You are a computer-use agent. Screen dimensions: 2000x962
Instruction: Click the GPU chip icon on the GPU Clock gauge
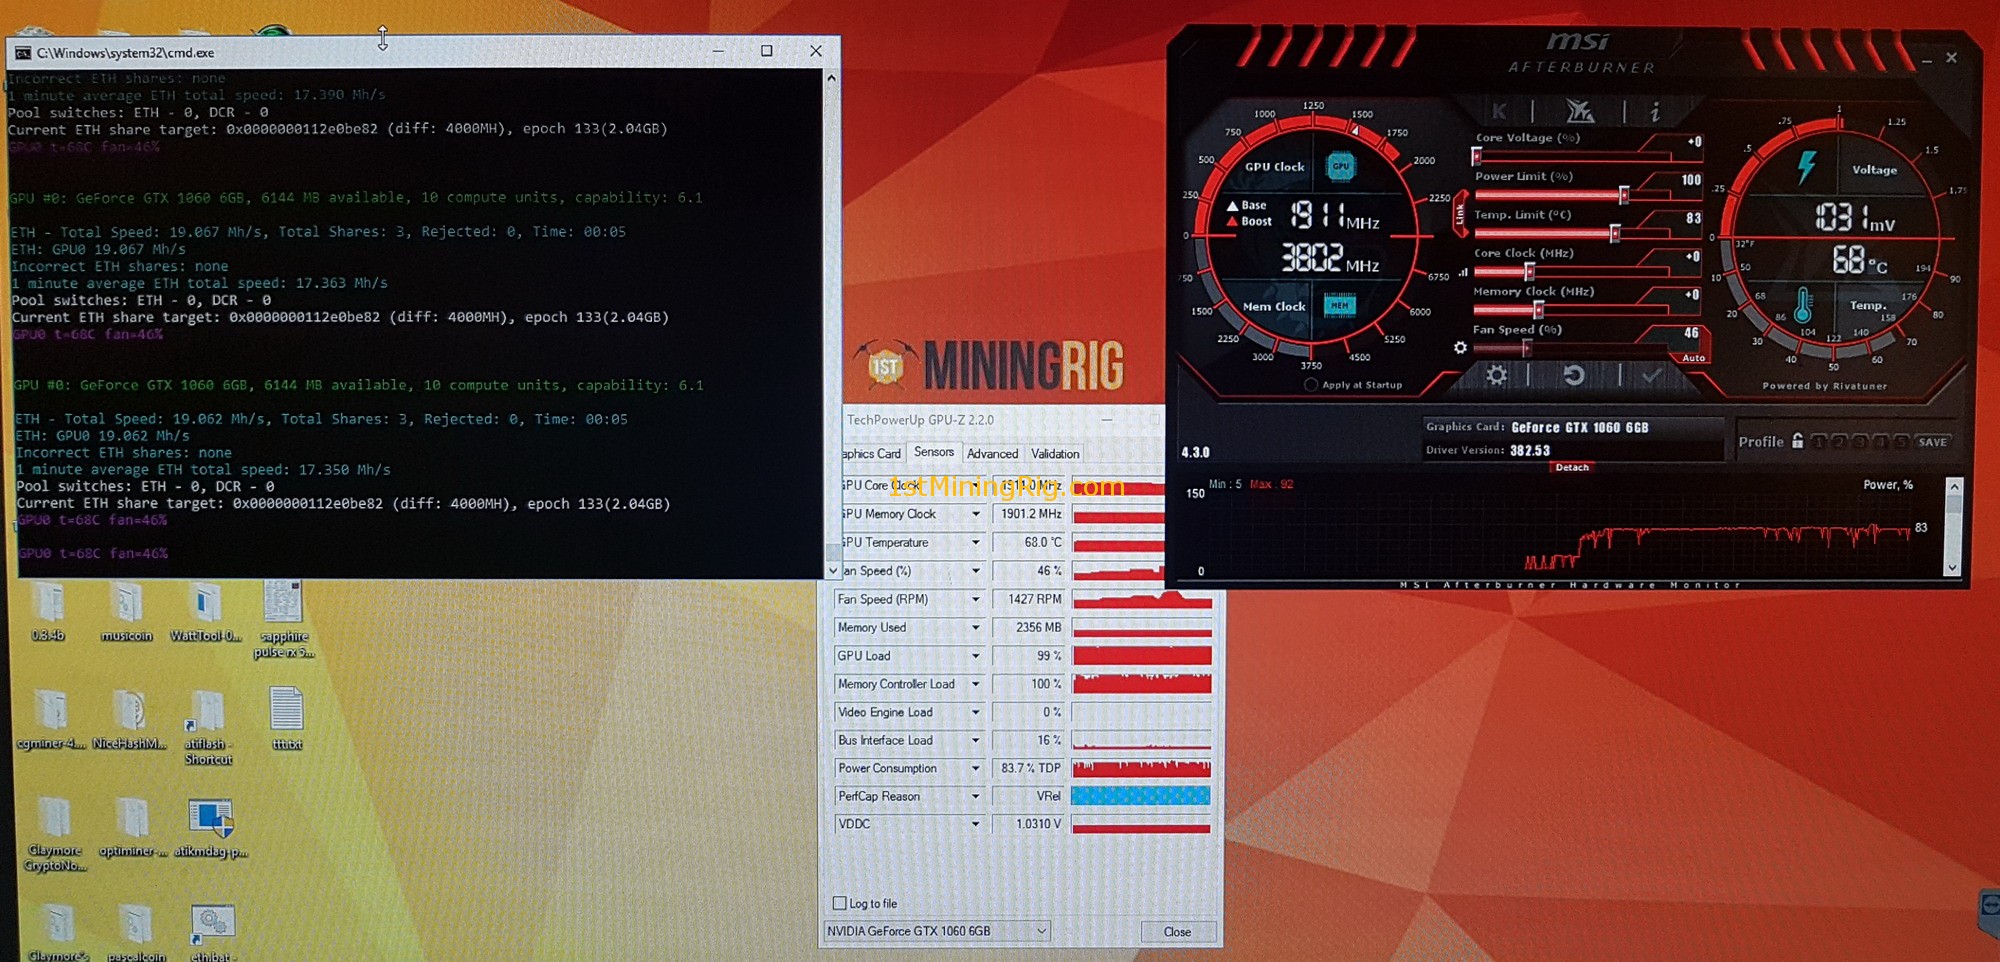(x=1340, y=166)
